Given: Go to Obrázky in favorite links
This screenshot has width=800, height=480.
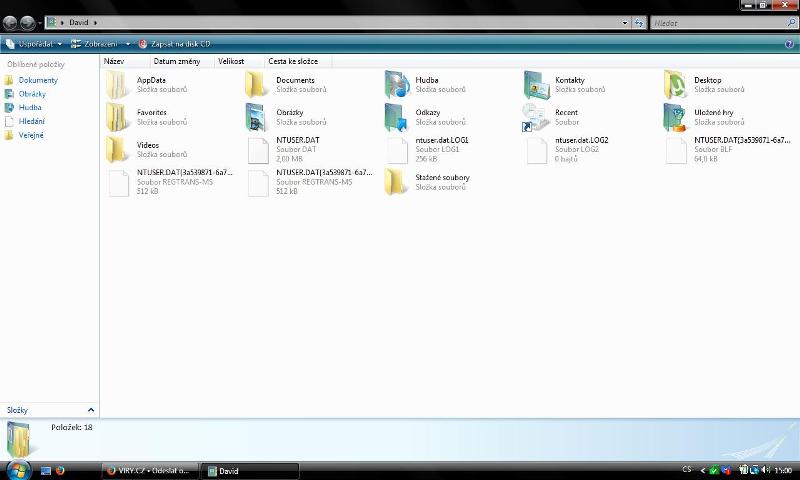Looking at the screenshot, I should [32, 94].
